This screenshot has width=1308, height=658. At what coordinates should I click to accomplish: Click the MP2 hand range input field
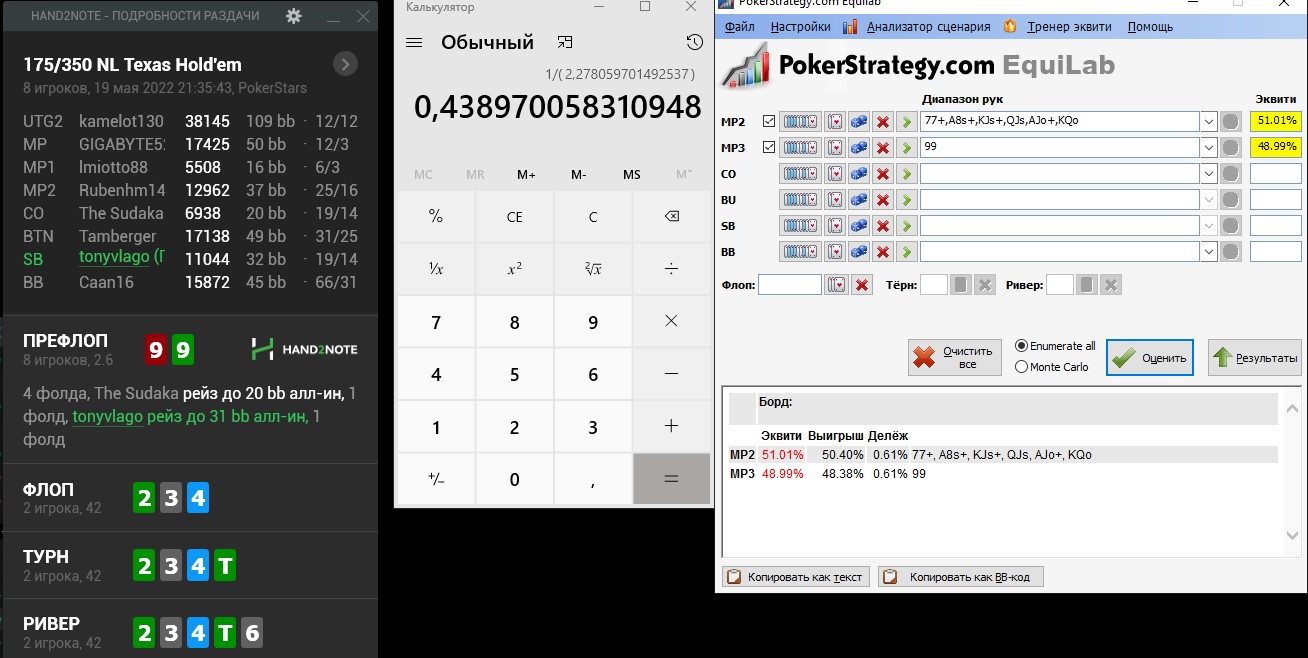(1061, 121)
